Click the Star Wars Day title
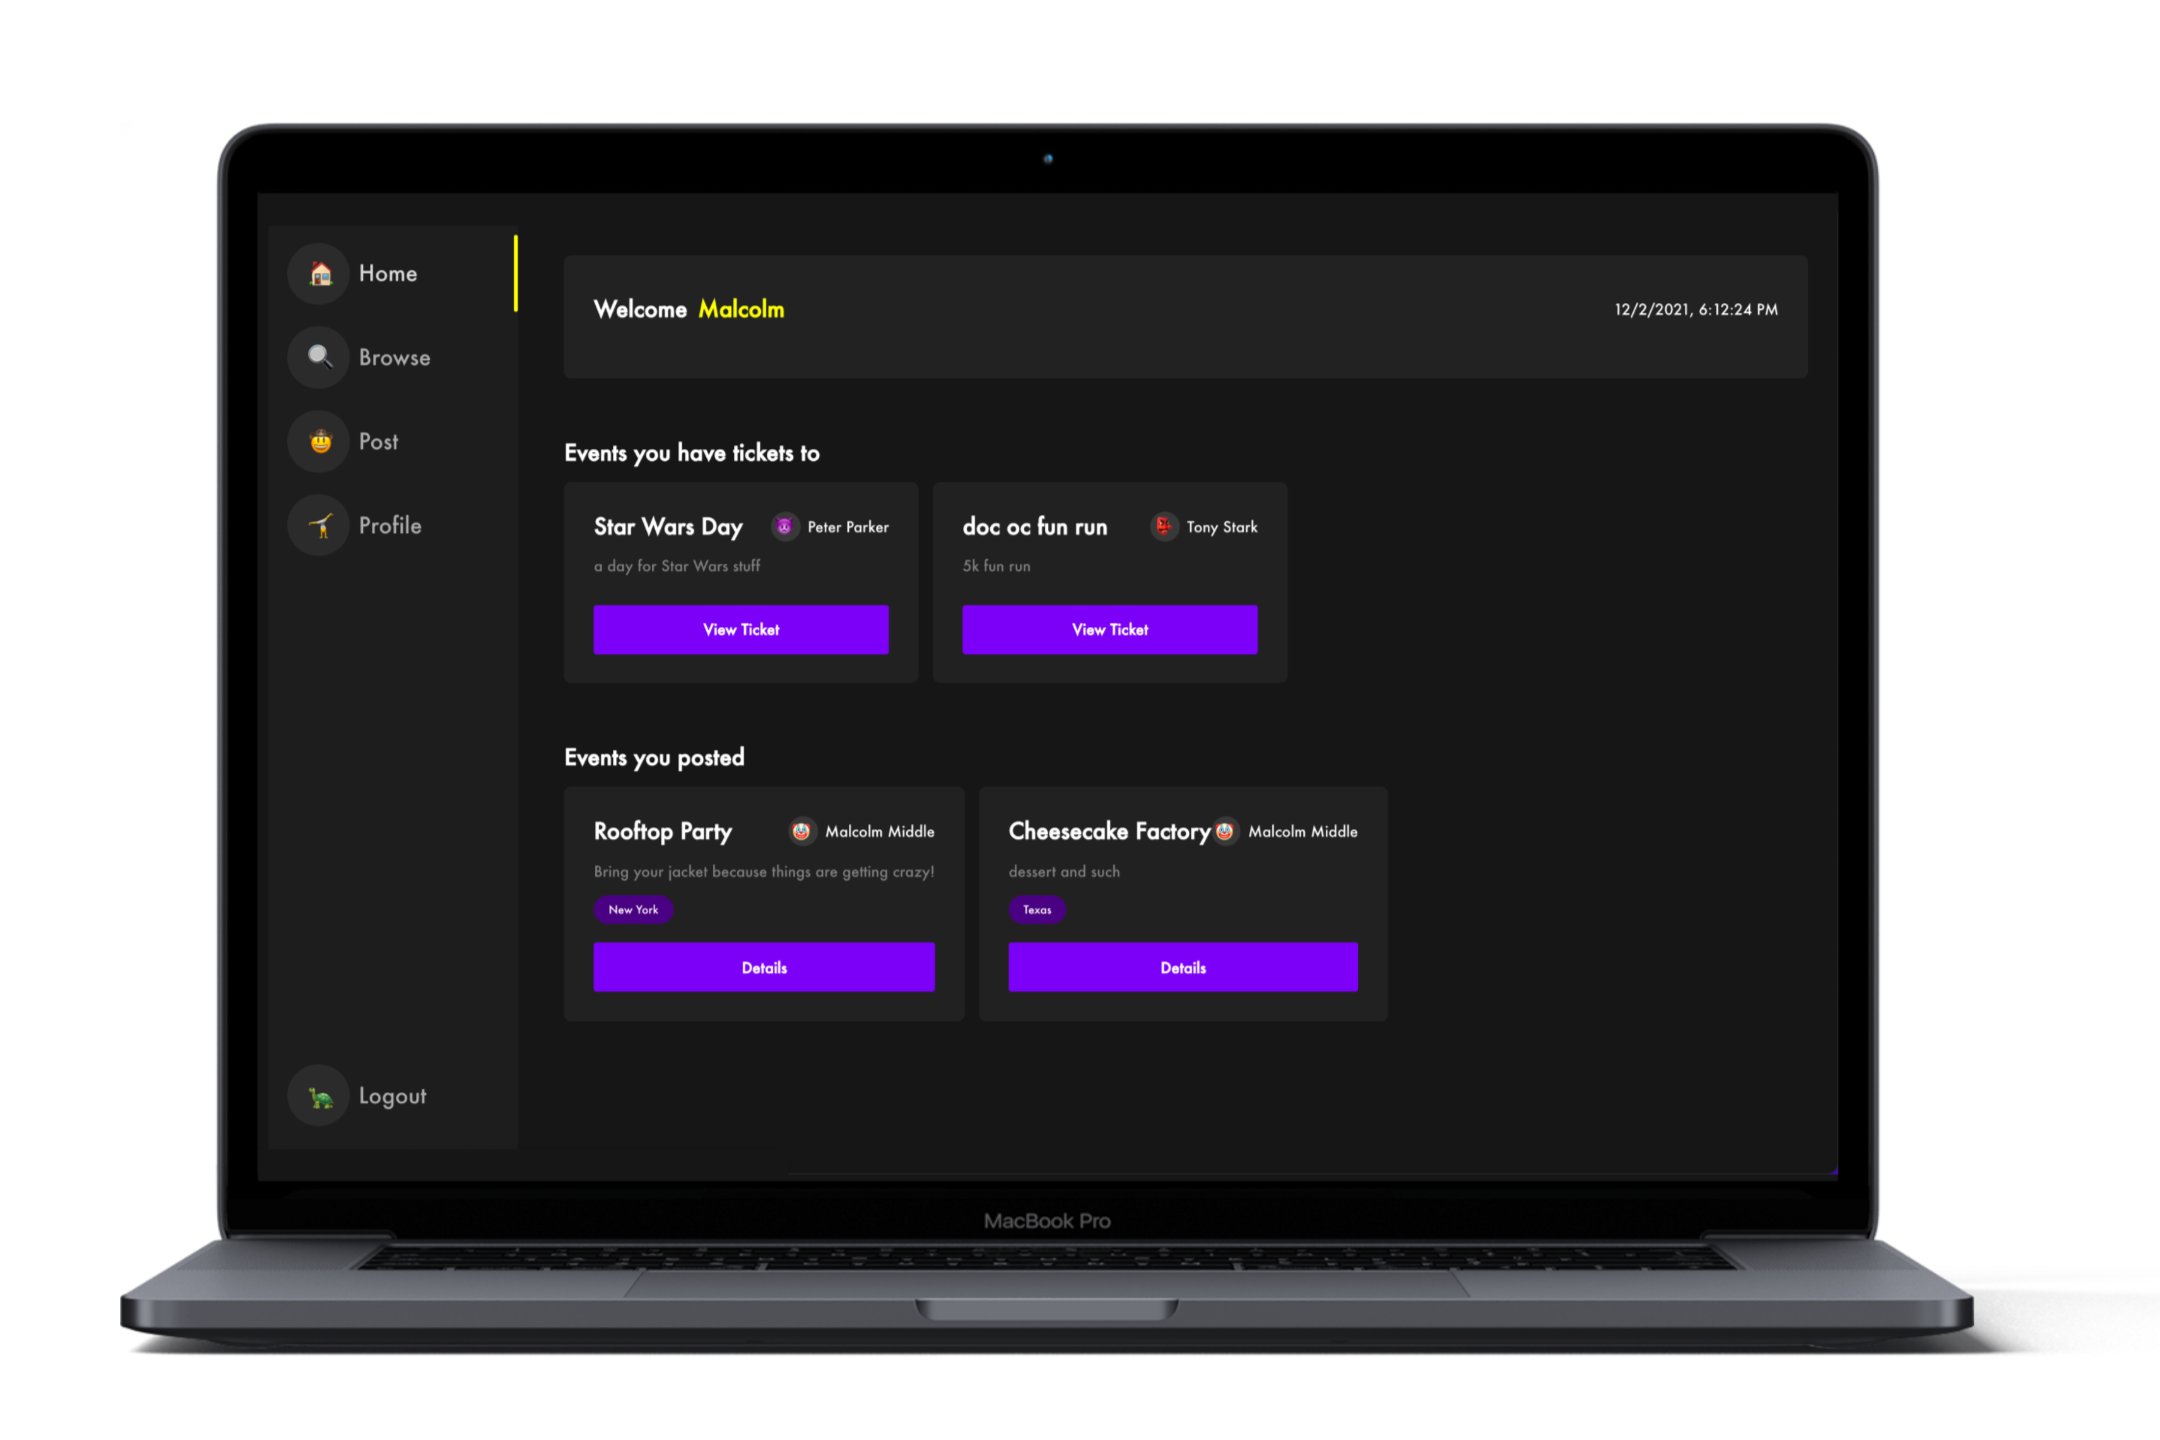 pos(668,527)
